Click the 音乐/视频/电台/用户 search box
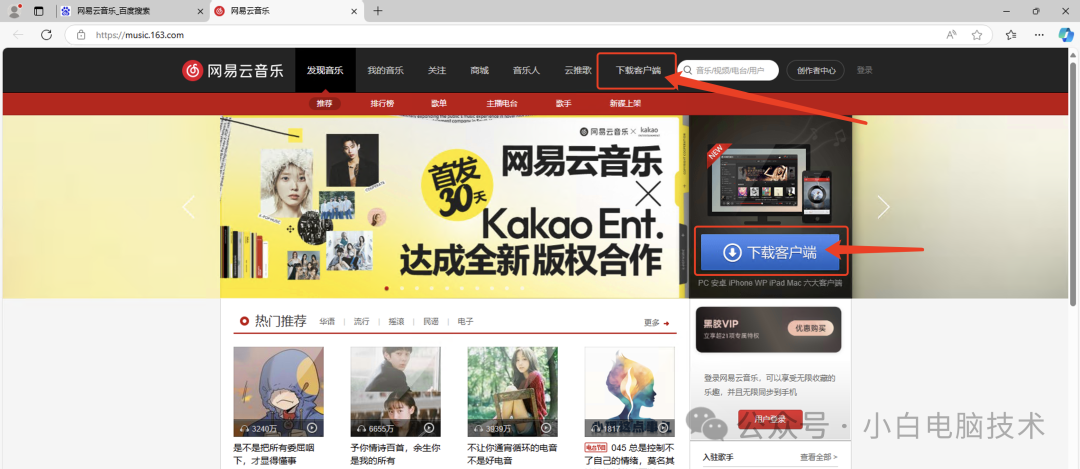 [728, 70]
